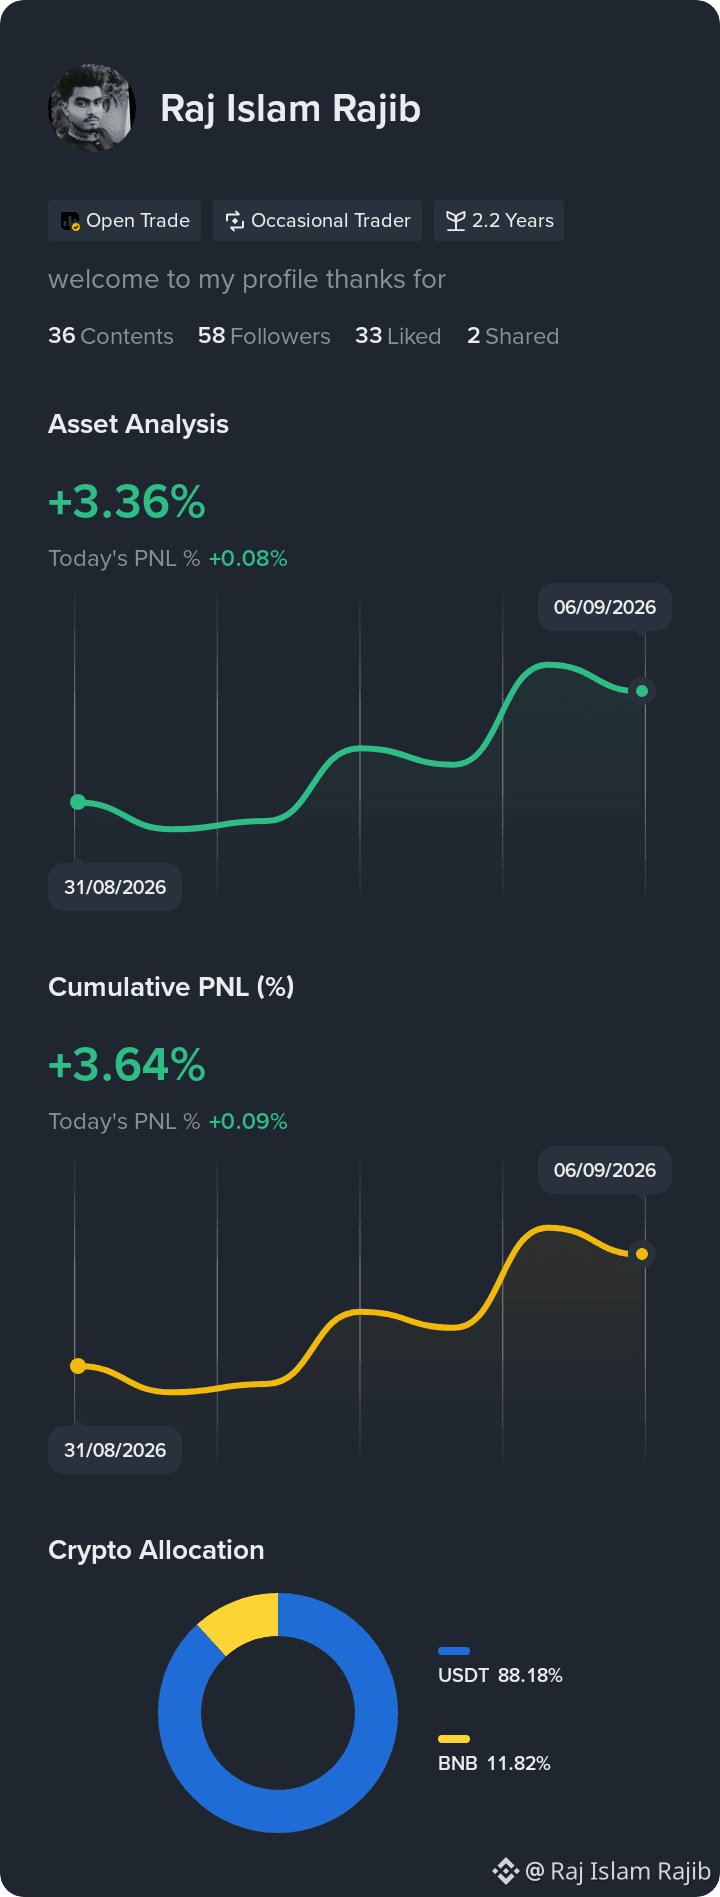
Task: Select the yellow start point on Cumulative PNL chart
Action: [x=78, y=1366]
